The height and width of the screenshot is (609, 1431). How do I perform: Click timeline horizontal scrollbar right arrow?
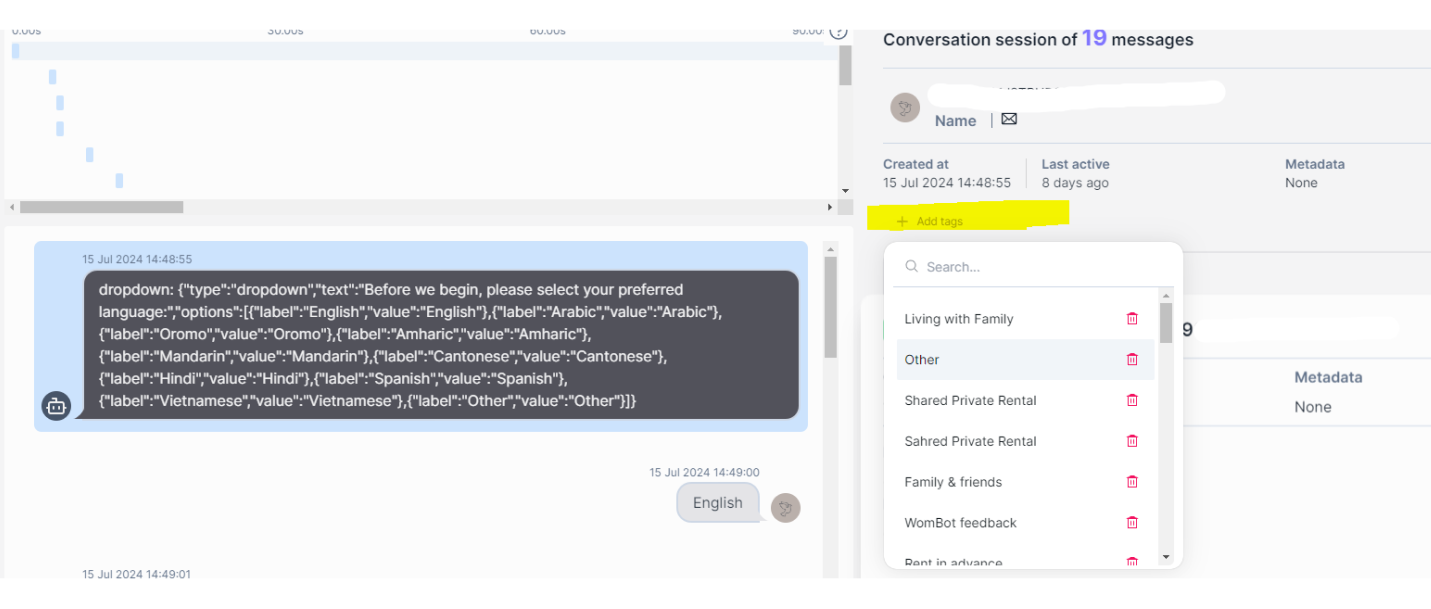830,207
